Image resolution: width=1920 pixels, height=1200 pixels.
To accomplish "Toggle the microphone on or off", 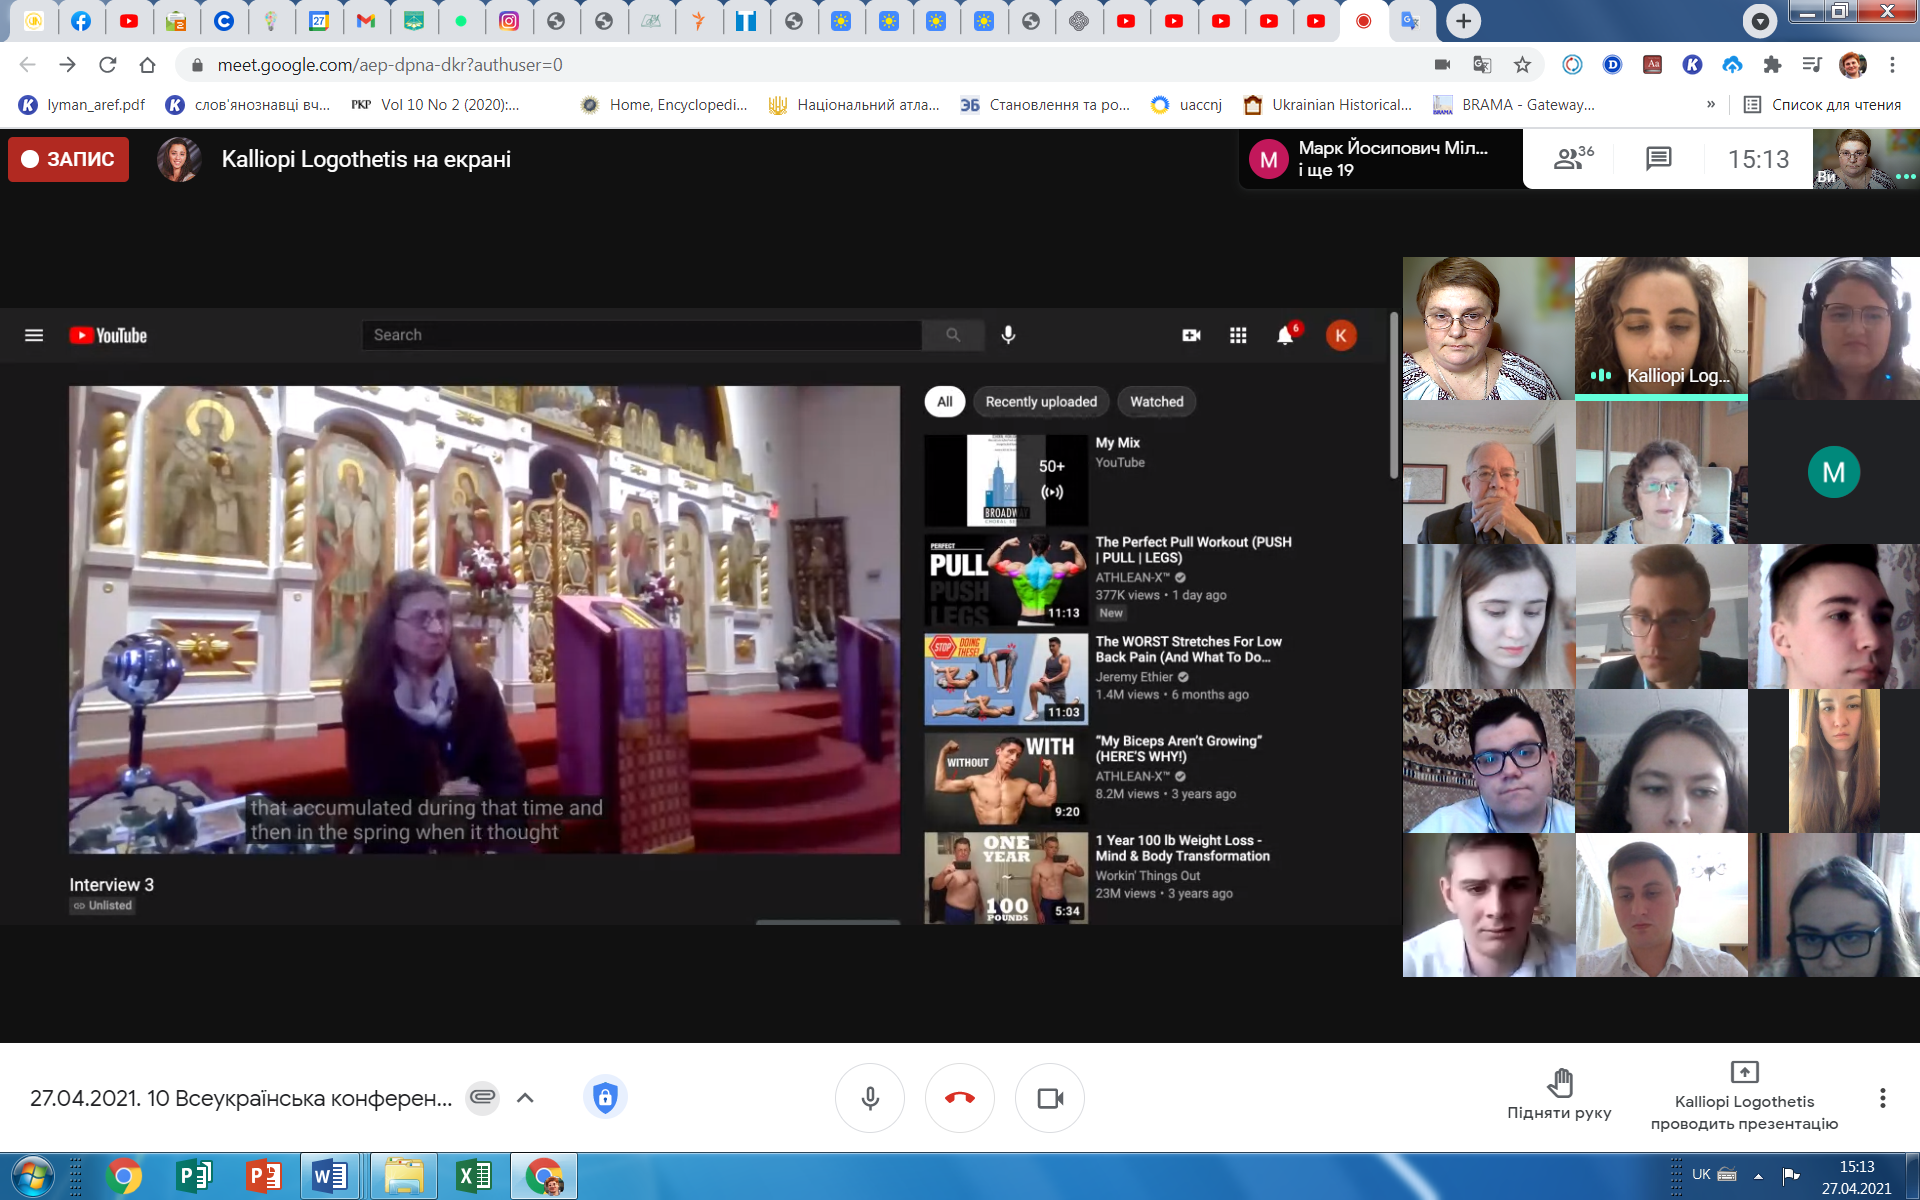I will coord(869,1098).
